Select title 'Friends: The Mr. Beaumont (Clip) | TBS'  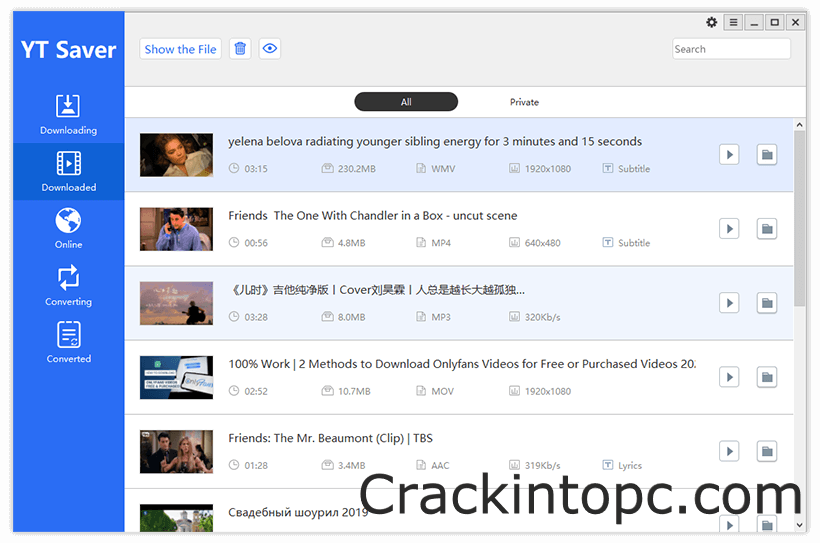tap(331, 438)
